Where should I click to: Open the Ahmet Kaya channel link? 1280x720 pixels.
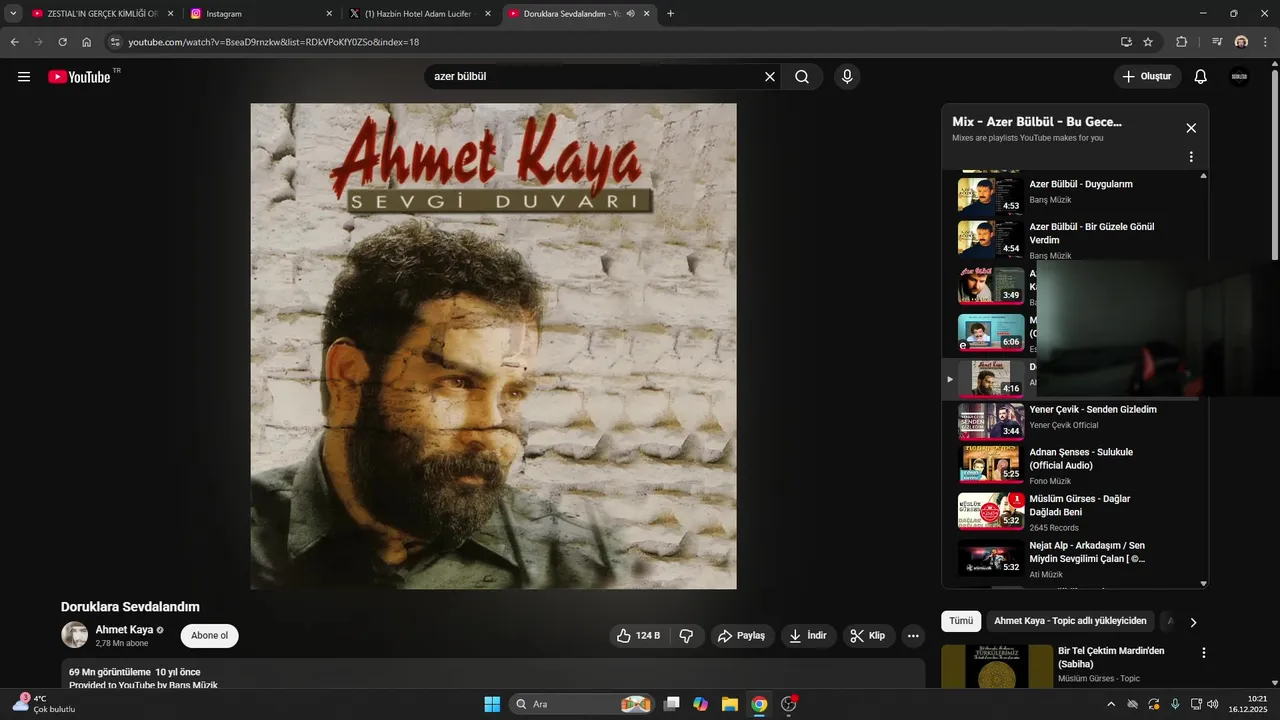(124, 630)
